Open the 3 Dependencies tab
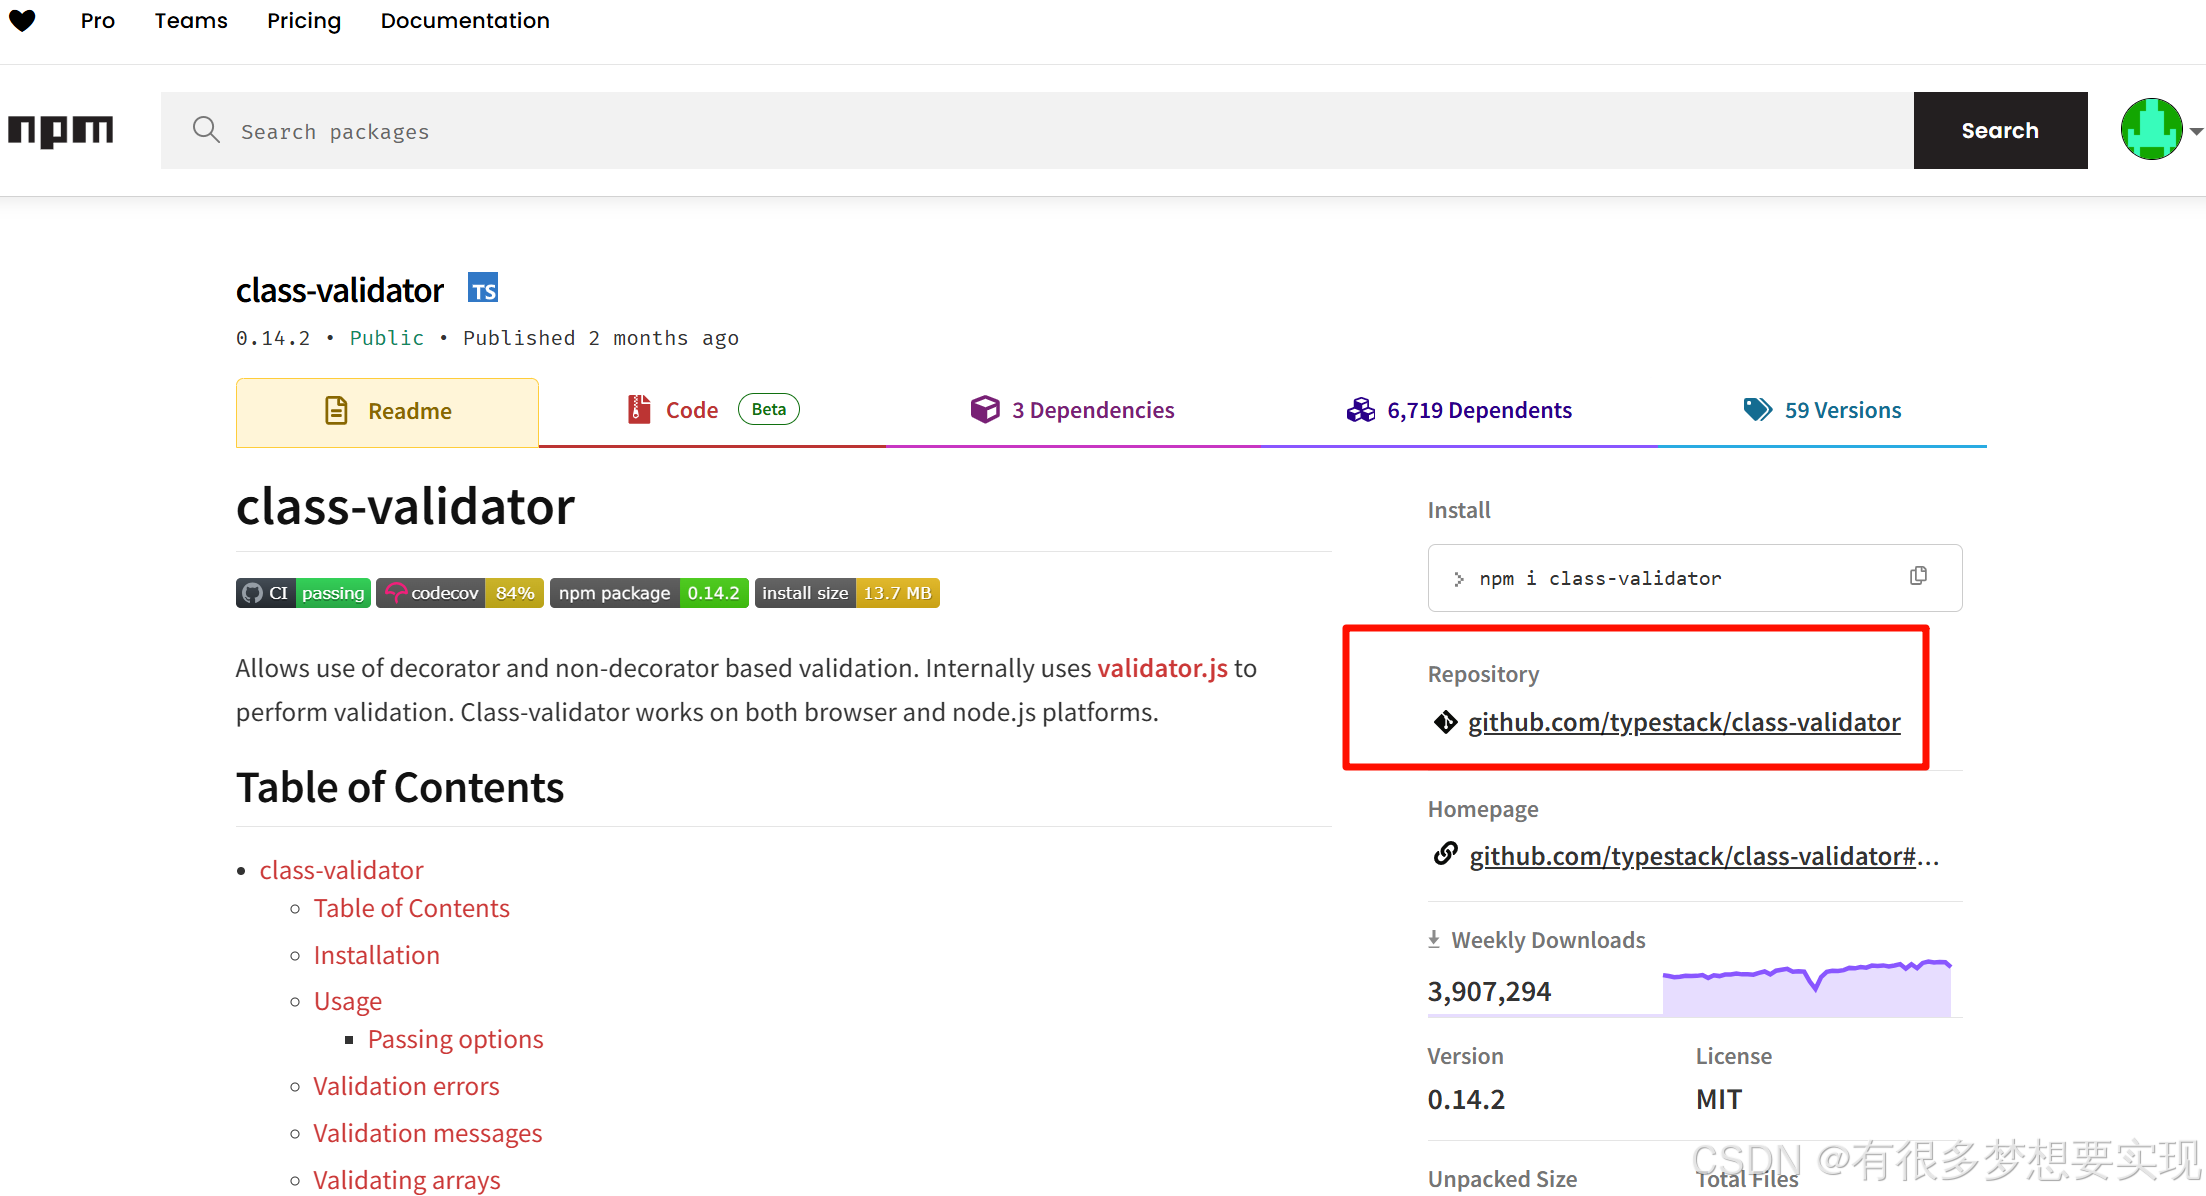Viewport: 2206px width, 1196px height. (1072, 410)
